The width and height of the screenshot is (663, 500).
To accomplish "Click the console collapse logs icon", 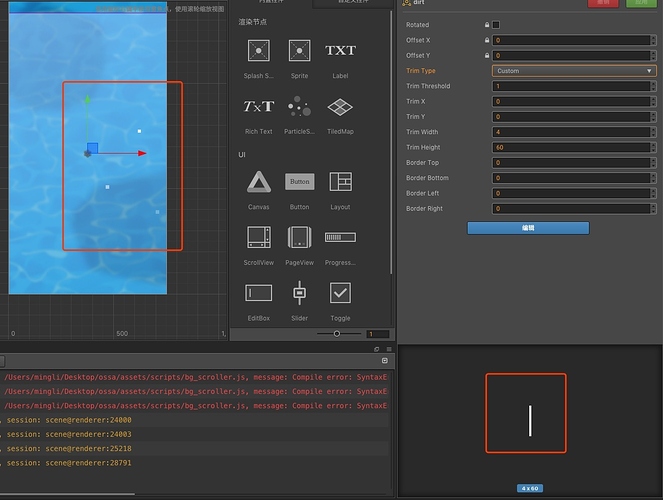I will (385, 361).
